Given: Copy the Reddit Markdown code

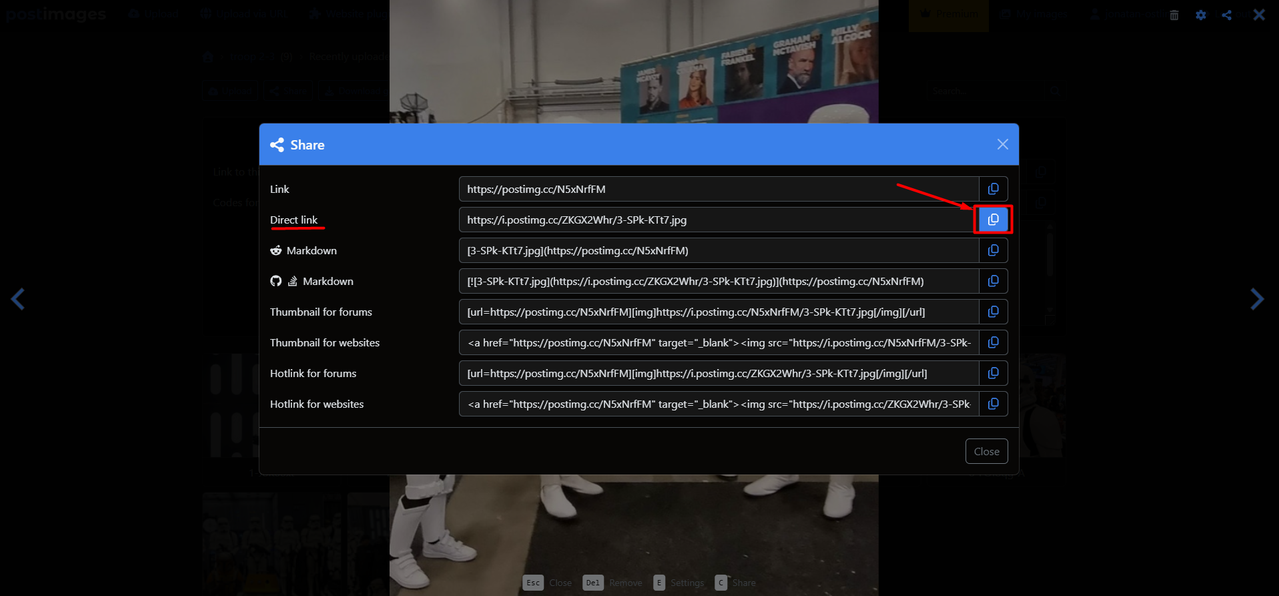Looking at the screenshot, I should [993, 250].
